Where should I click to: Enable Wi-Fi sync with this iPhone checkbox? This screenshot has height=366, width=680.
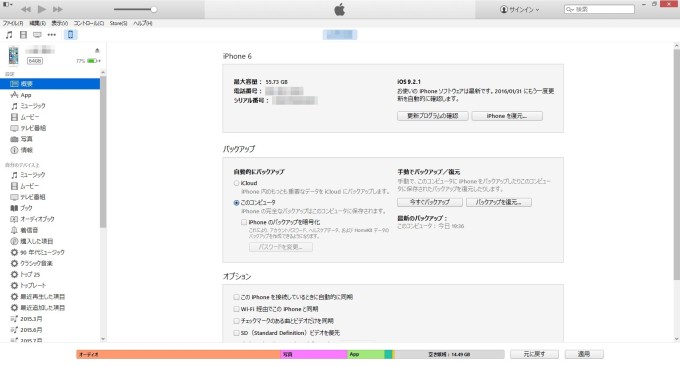236,309
